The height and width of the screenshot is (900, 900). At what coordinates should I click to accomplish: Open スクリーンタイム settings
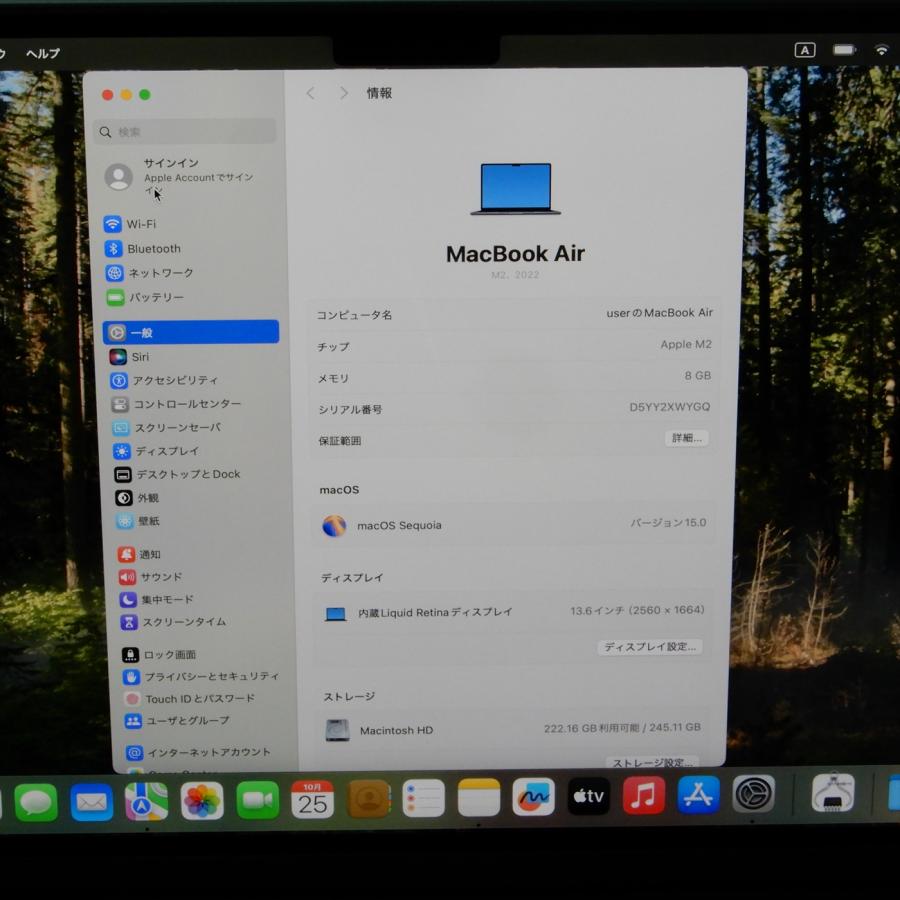(x=173, y=622)
